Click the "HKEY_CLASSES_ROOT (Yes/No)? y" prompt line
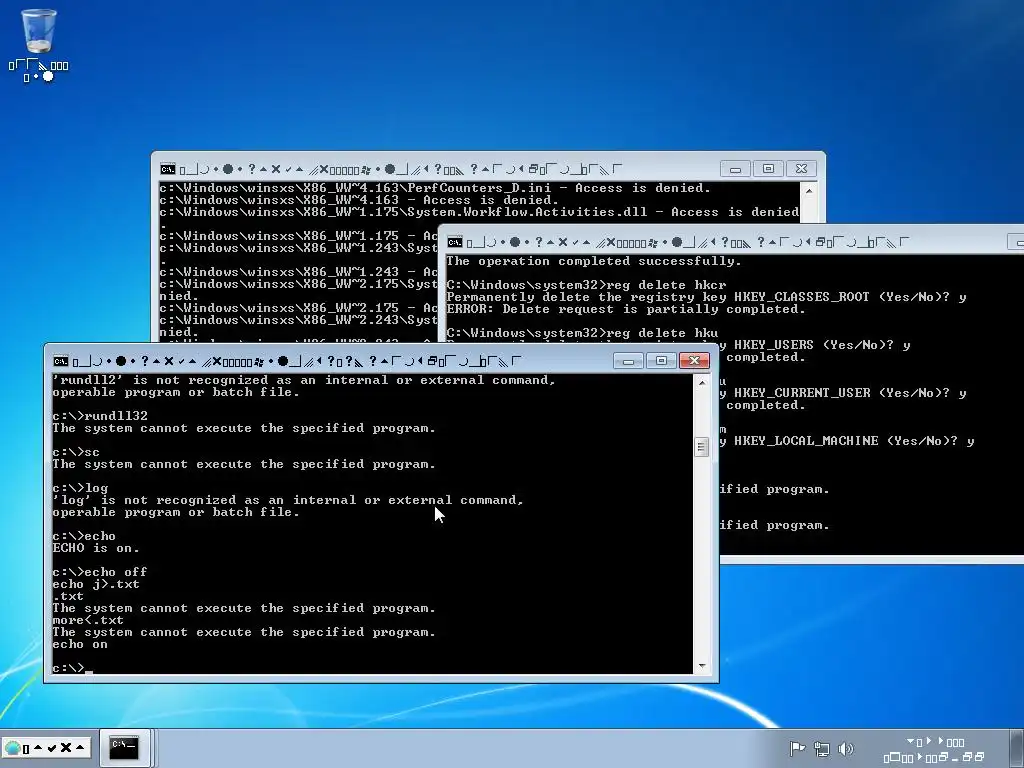This screenshot has width=1024, height=768. [x=706, y=297]
